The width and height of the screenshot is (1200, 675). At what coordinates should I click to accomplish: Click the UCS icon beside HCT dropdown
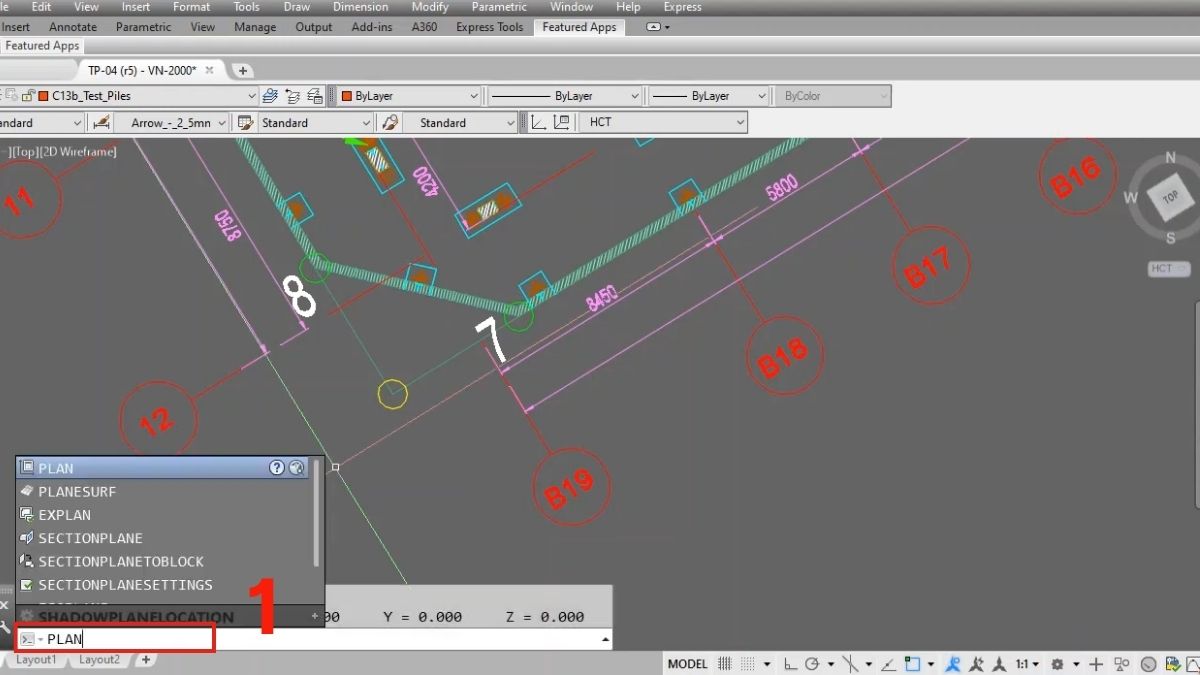click(537, 123)
